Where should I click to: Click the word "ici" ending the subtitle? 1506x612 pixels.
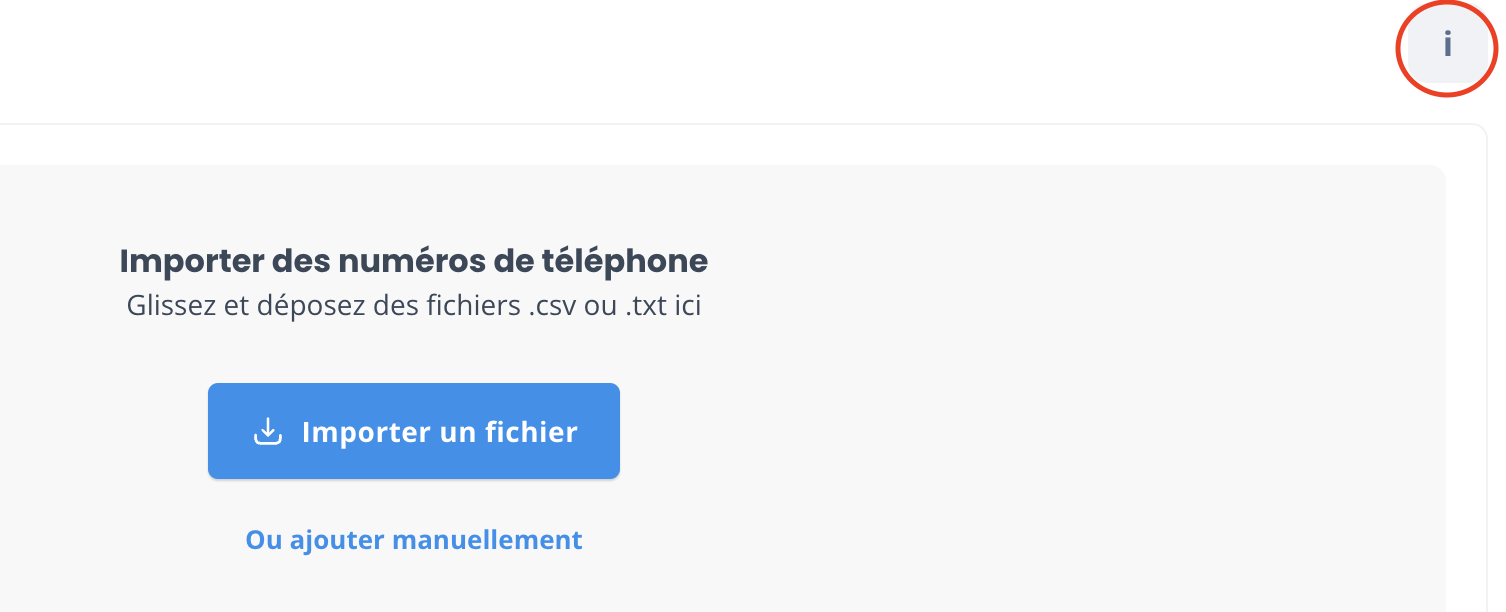pos(687,306)
